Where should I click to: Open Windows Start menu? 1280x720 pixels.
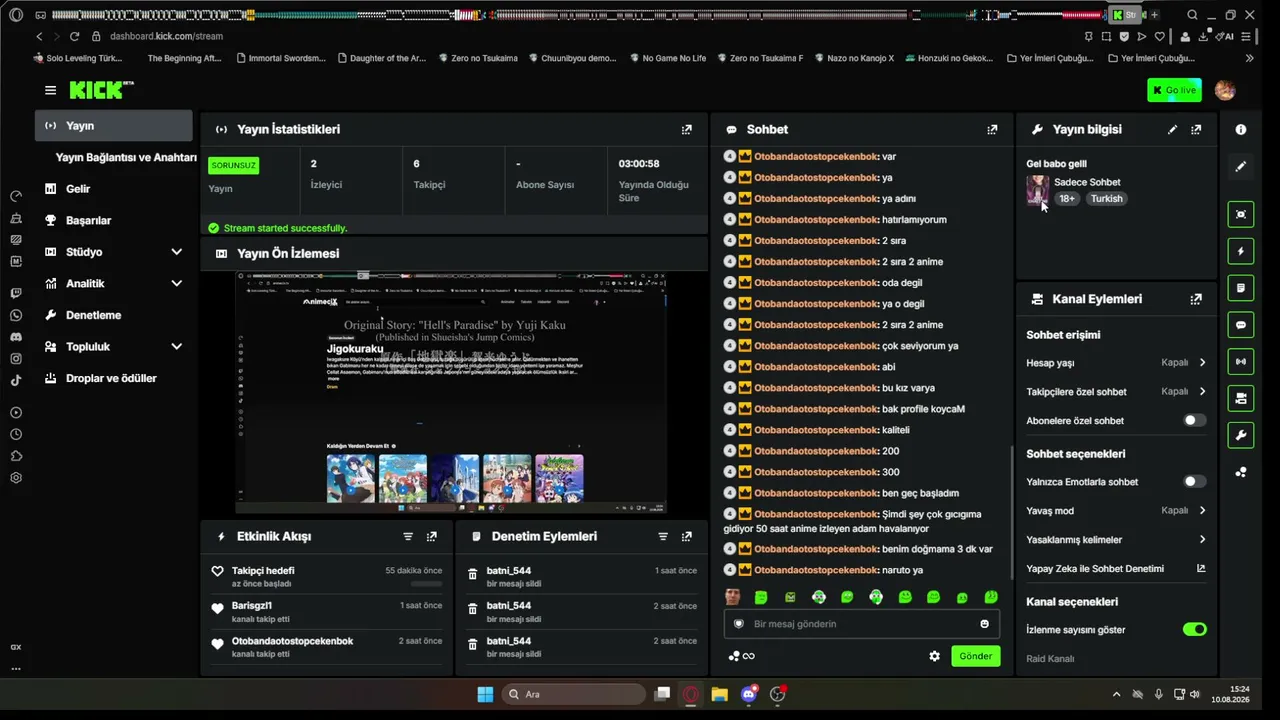point(485,695)
